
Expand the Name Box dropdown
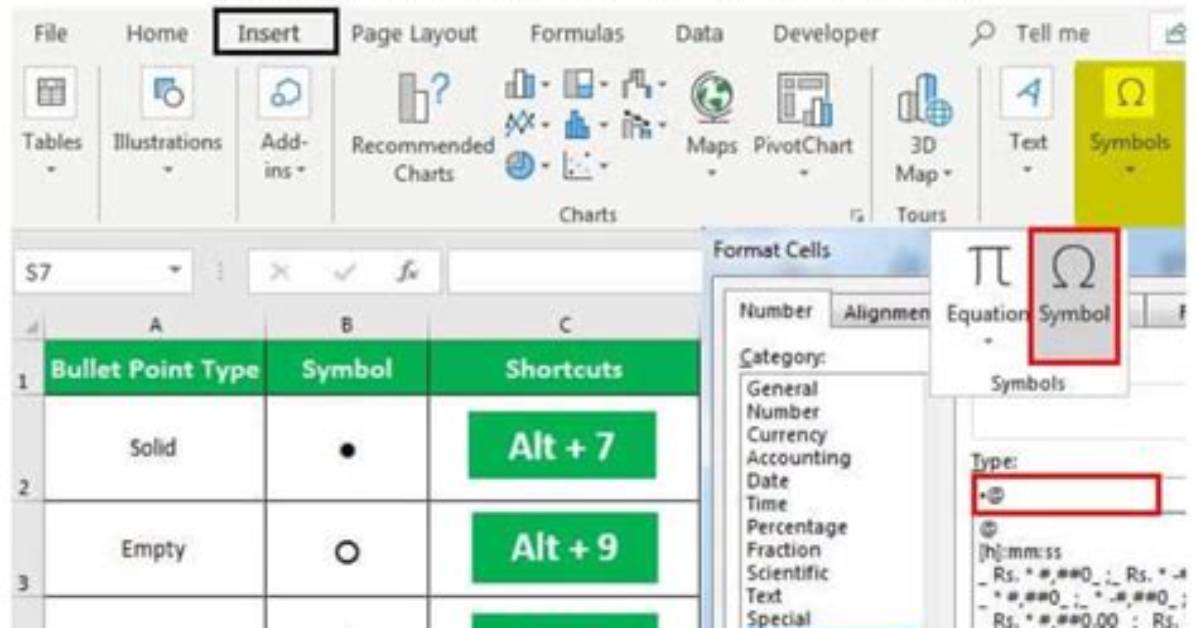tap(175, 270)
